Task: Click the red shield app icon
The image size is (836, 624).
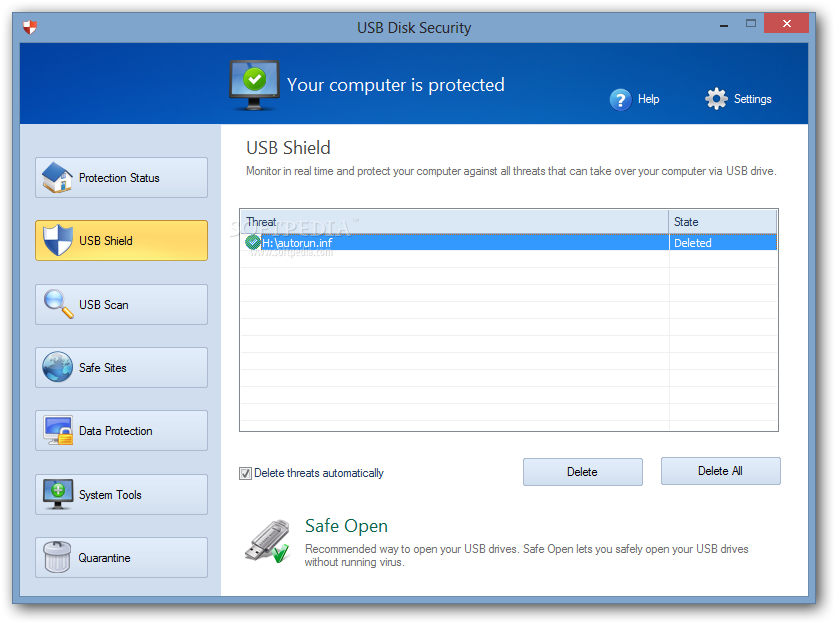Action: tap(28, 27)
